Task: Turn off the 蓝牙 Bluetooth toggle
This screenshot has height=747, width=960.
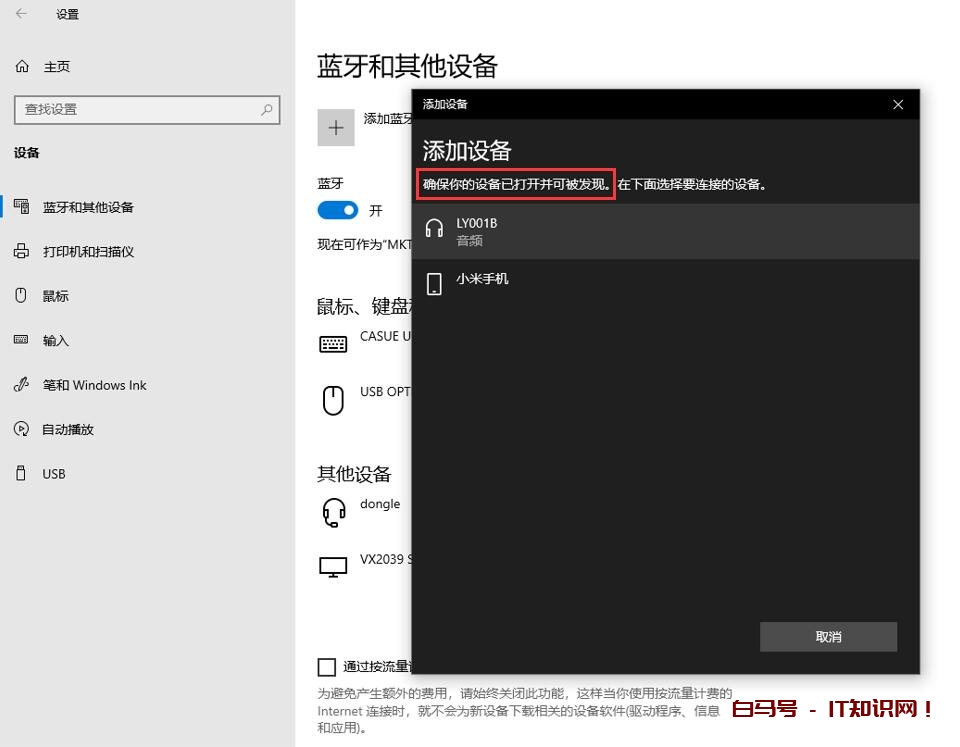Action: [337, 210]
